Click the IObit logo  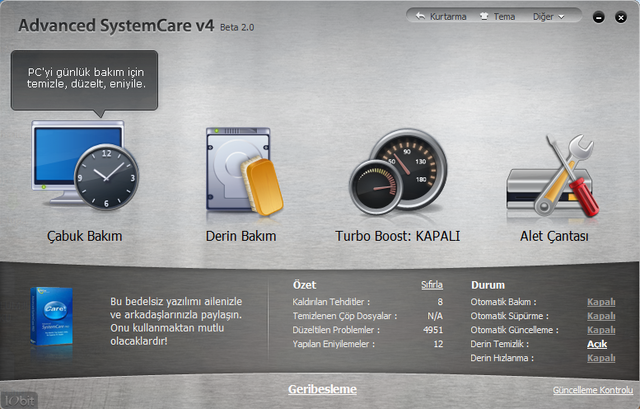(19, 400)
